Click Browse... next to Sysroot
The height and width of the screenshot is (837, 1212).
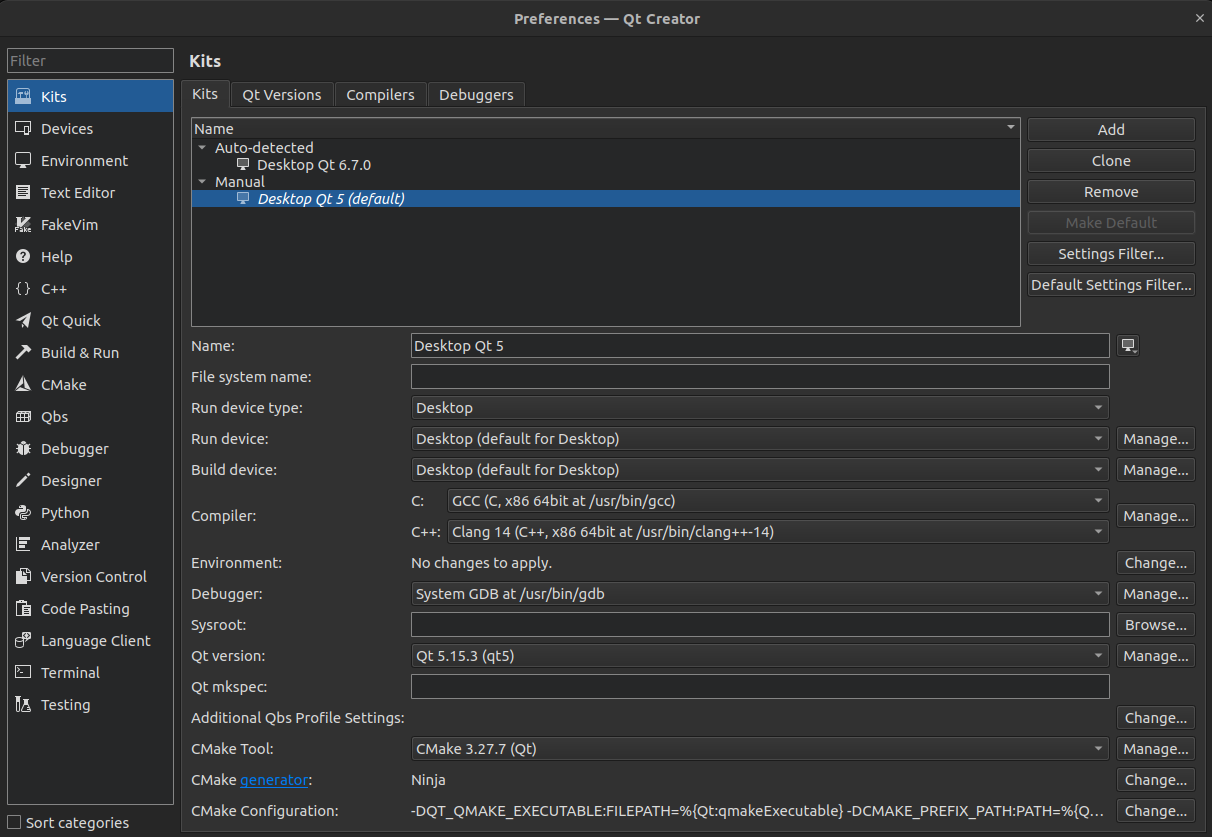click(1155, 625)
